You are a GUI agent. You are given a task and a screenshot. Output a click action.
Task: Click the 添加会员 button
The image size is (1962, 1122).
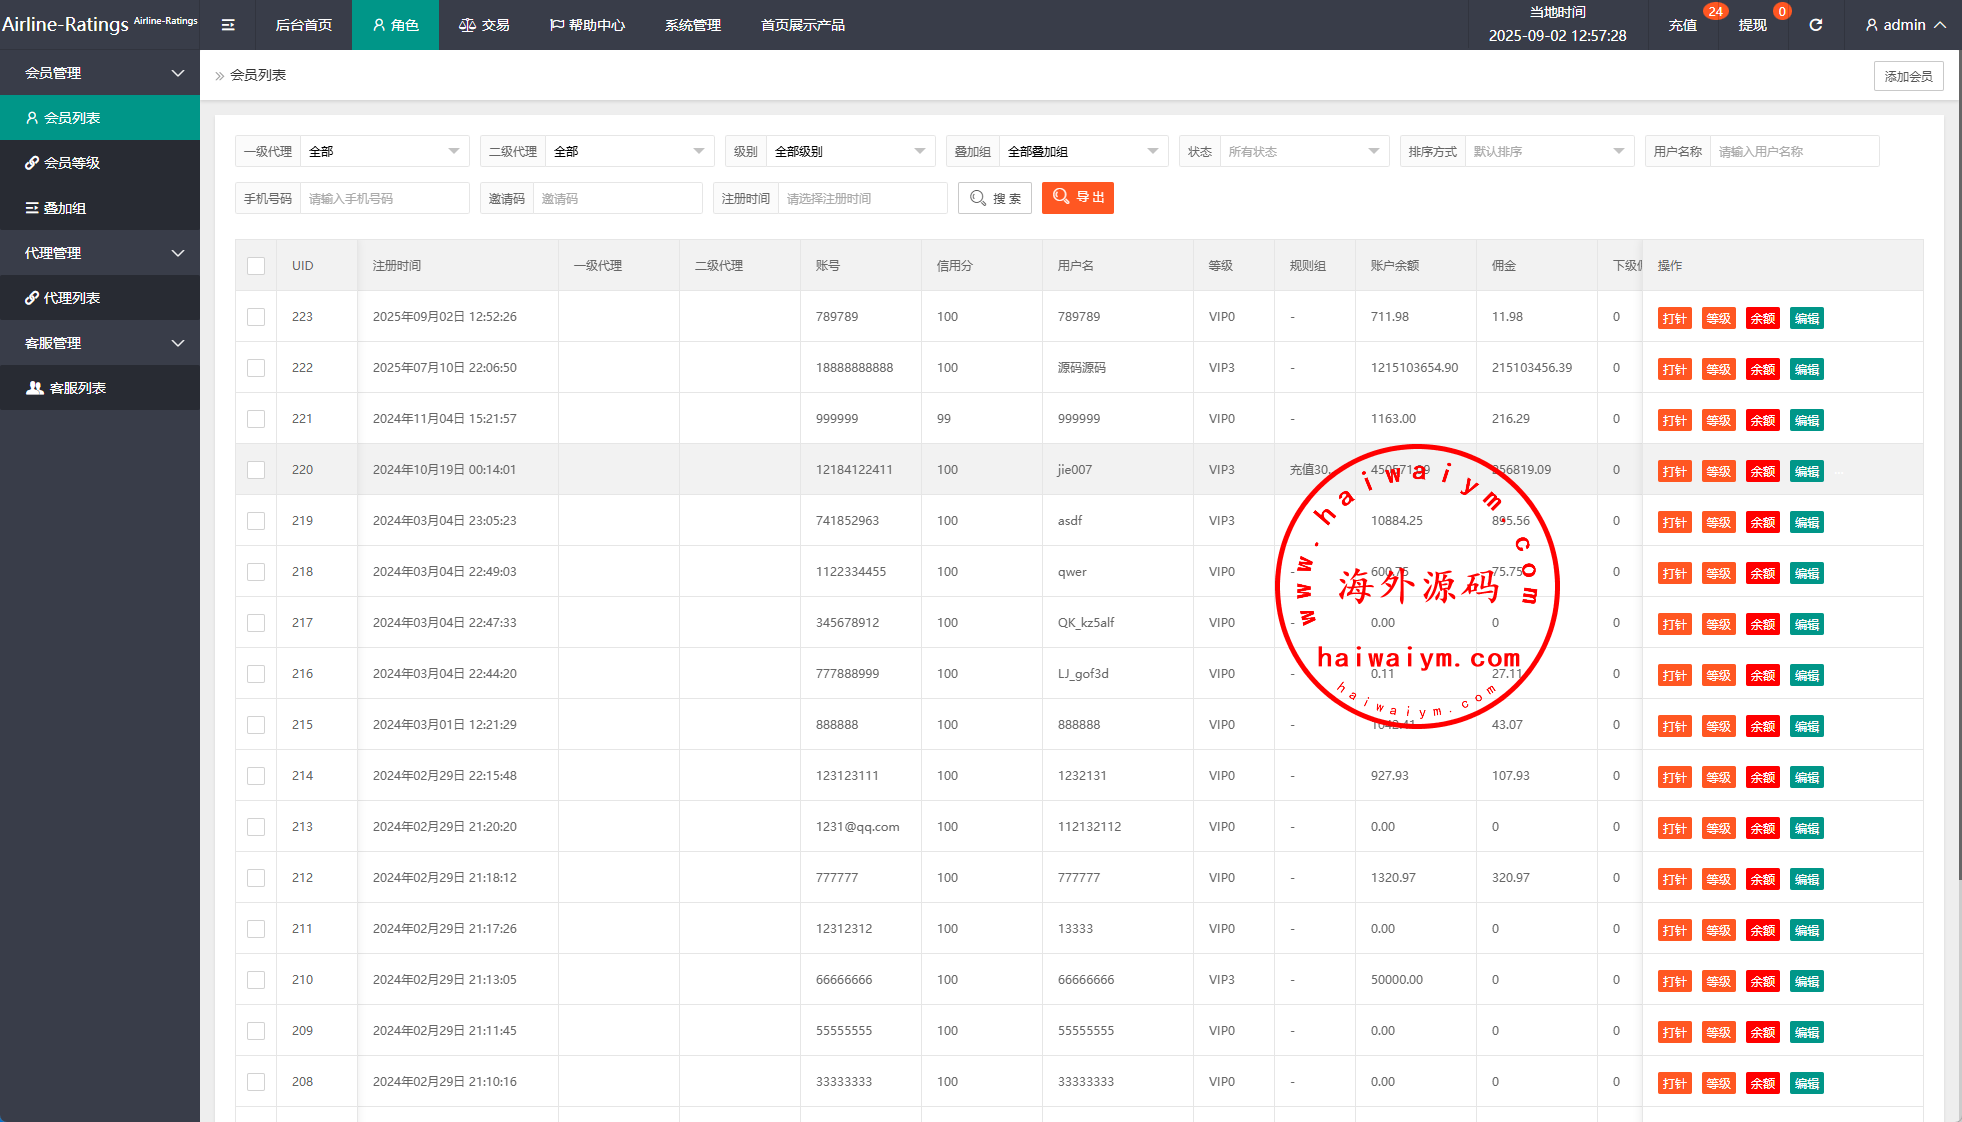point(1907,76)
